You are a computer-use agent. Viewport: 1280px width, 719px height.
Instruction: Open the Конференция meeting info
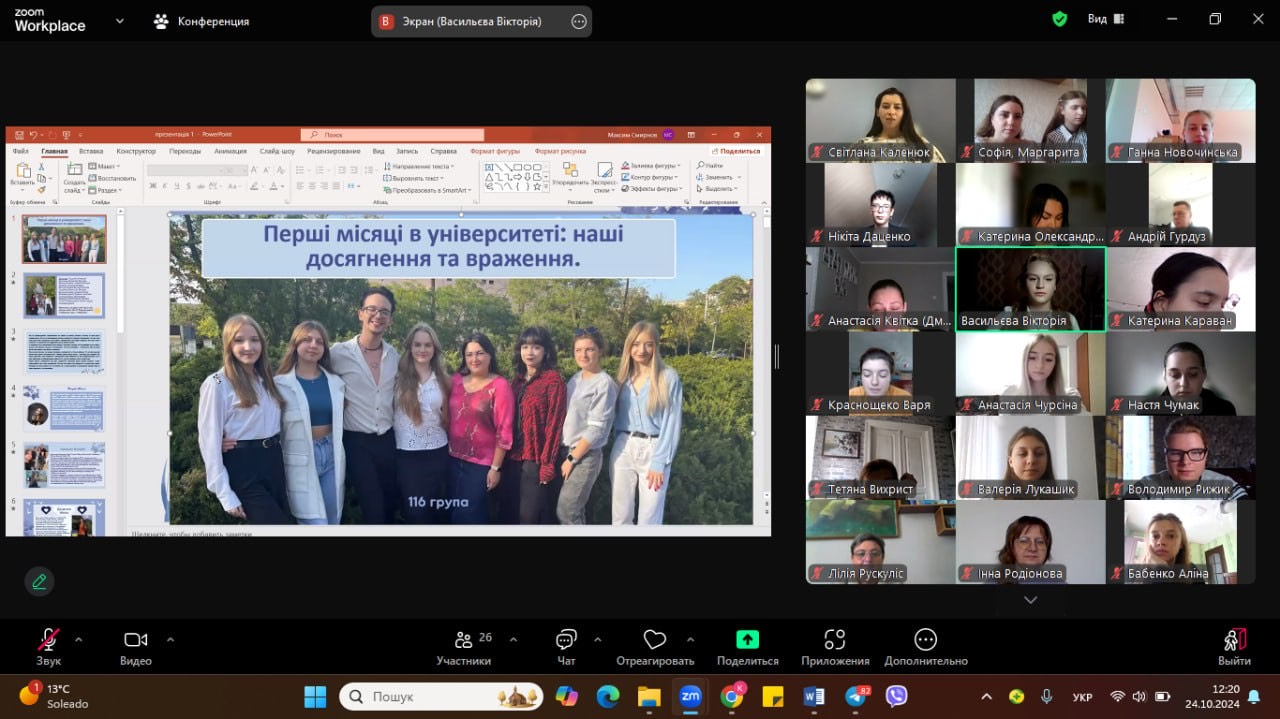[x=201, y=21]
